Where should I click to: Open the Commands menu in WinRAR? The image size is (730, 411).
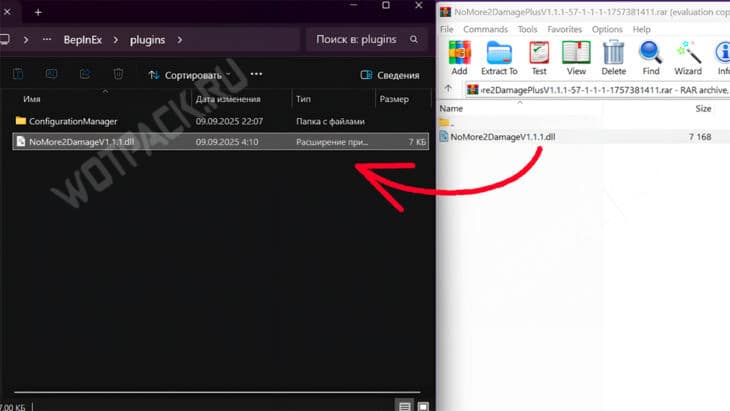485,29
